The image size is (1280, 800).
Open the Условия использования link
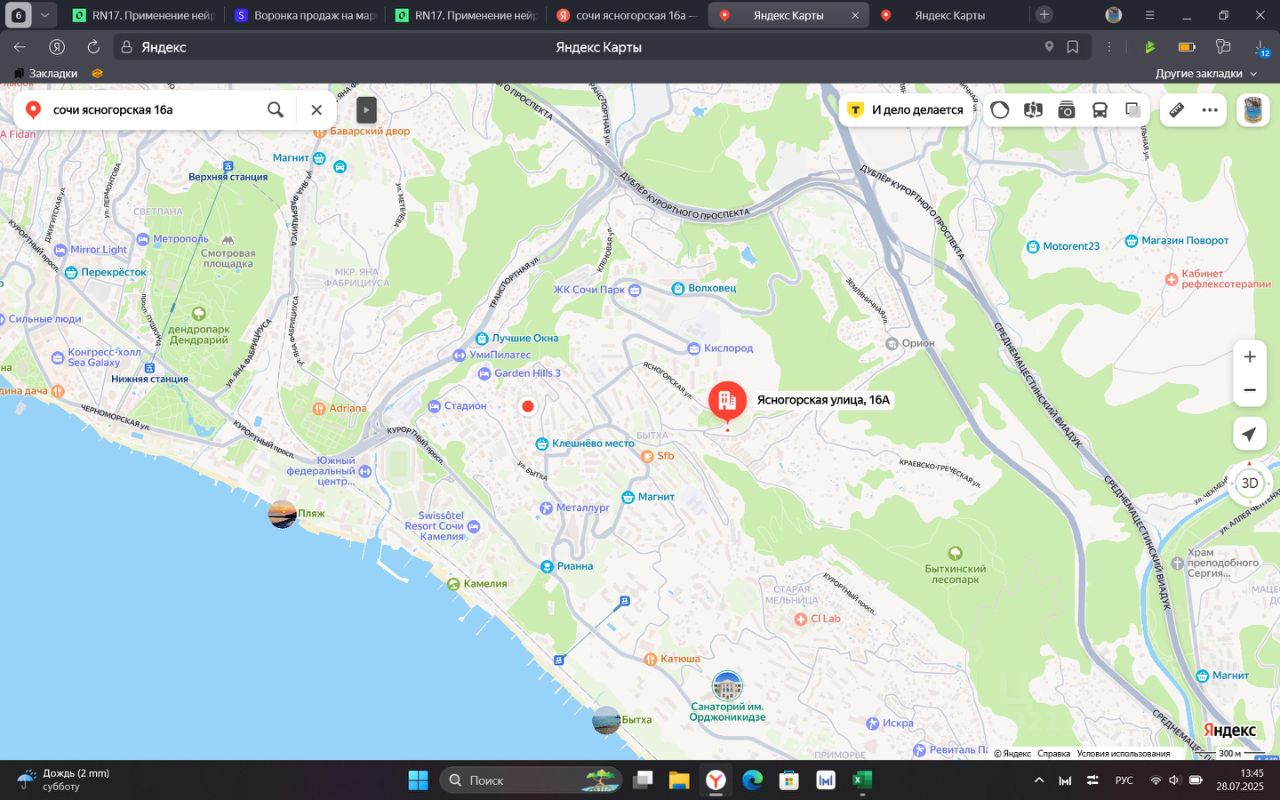click(1123, 754)
